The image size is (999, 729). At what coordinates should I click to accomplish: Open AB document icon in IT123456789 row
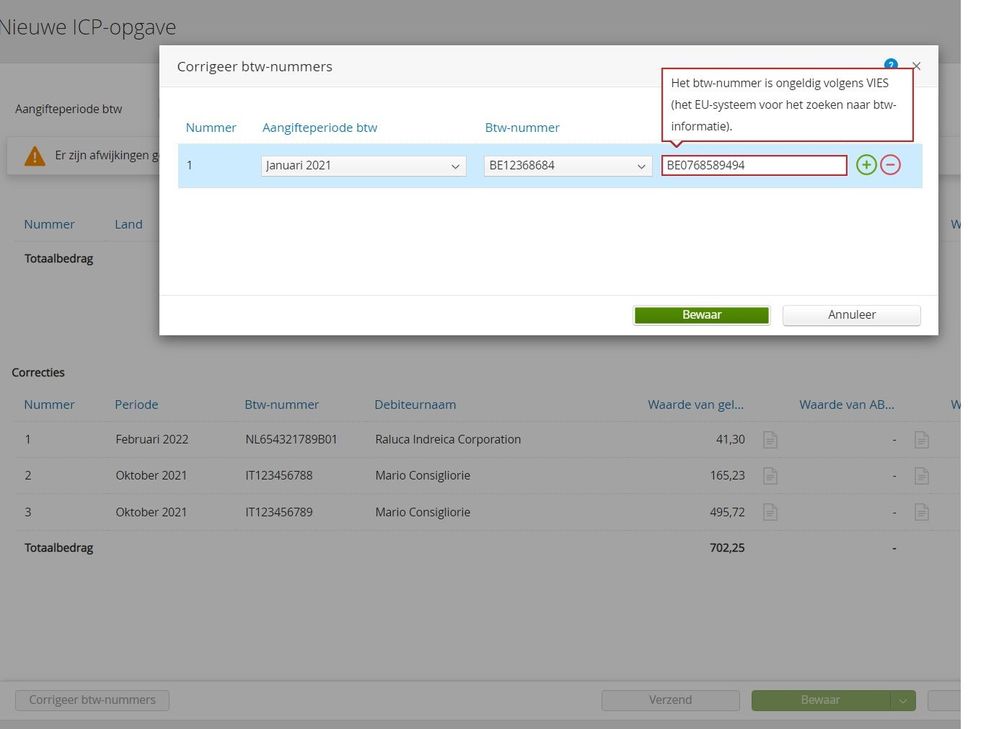[x=921, y=512]
